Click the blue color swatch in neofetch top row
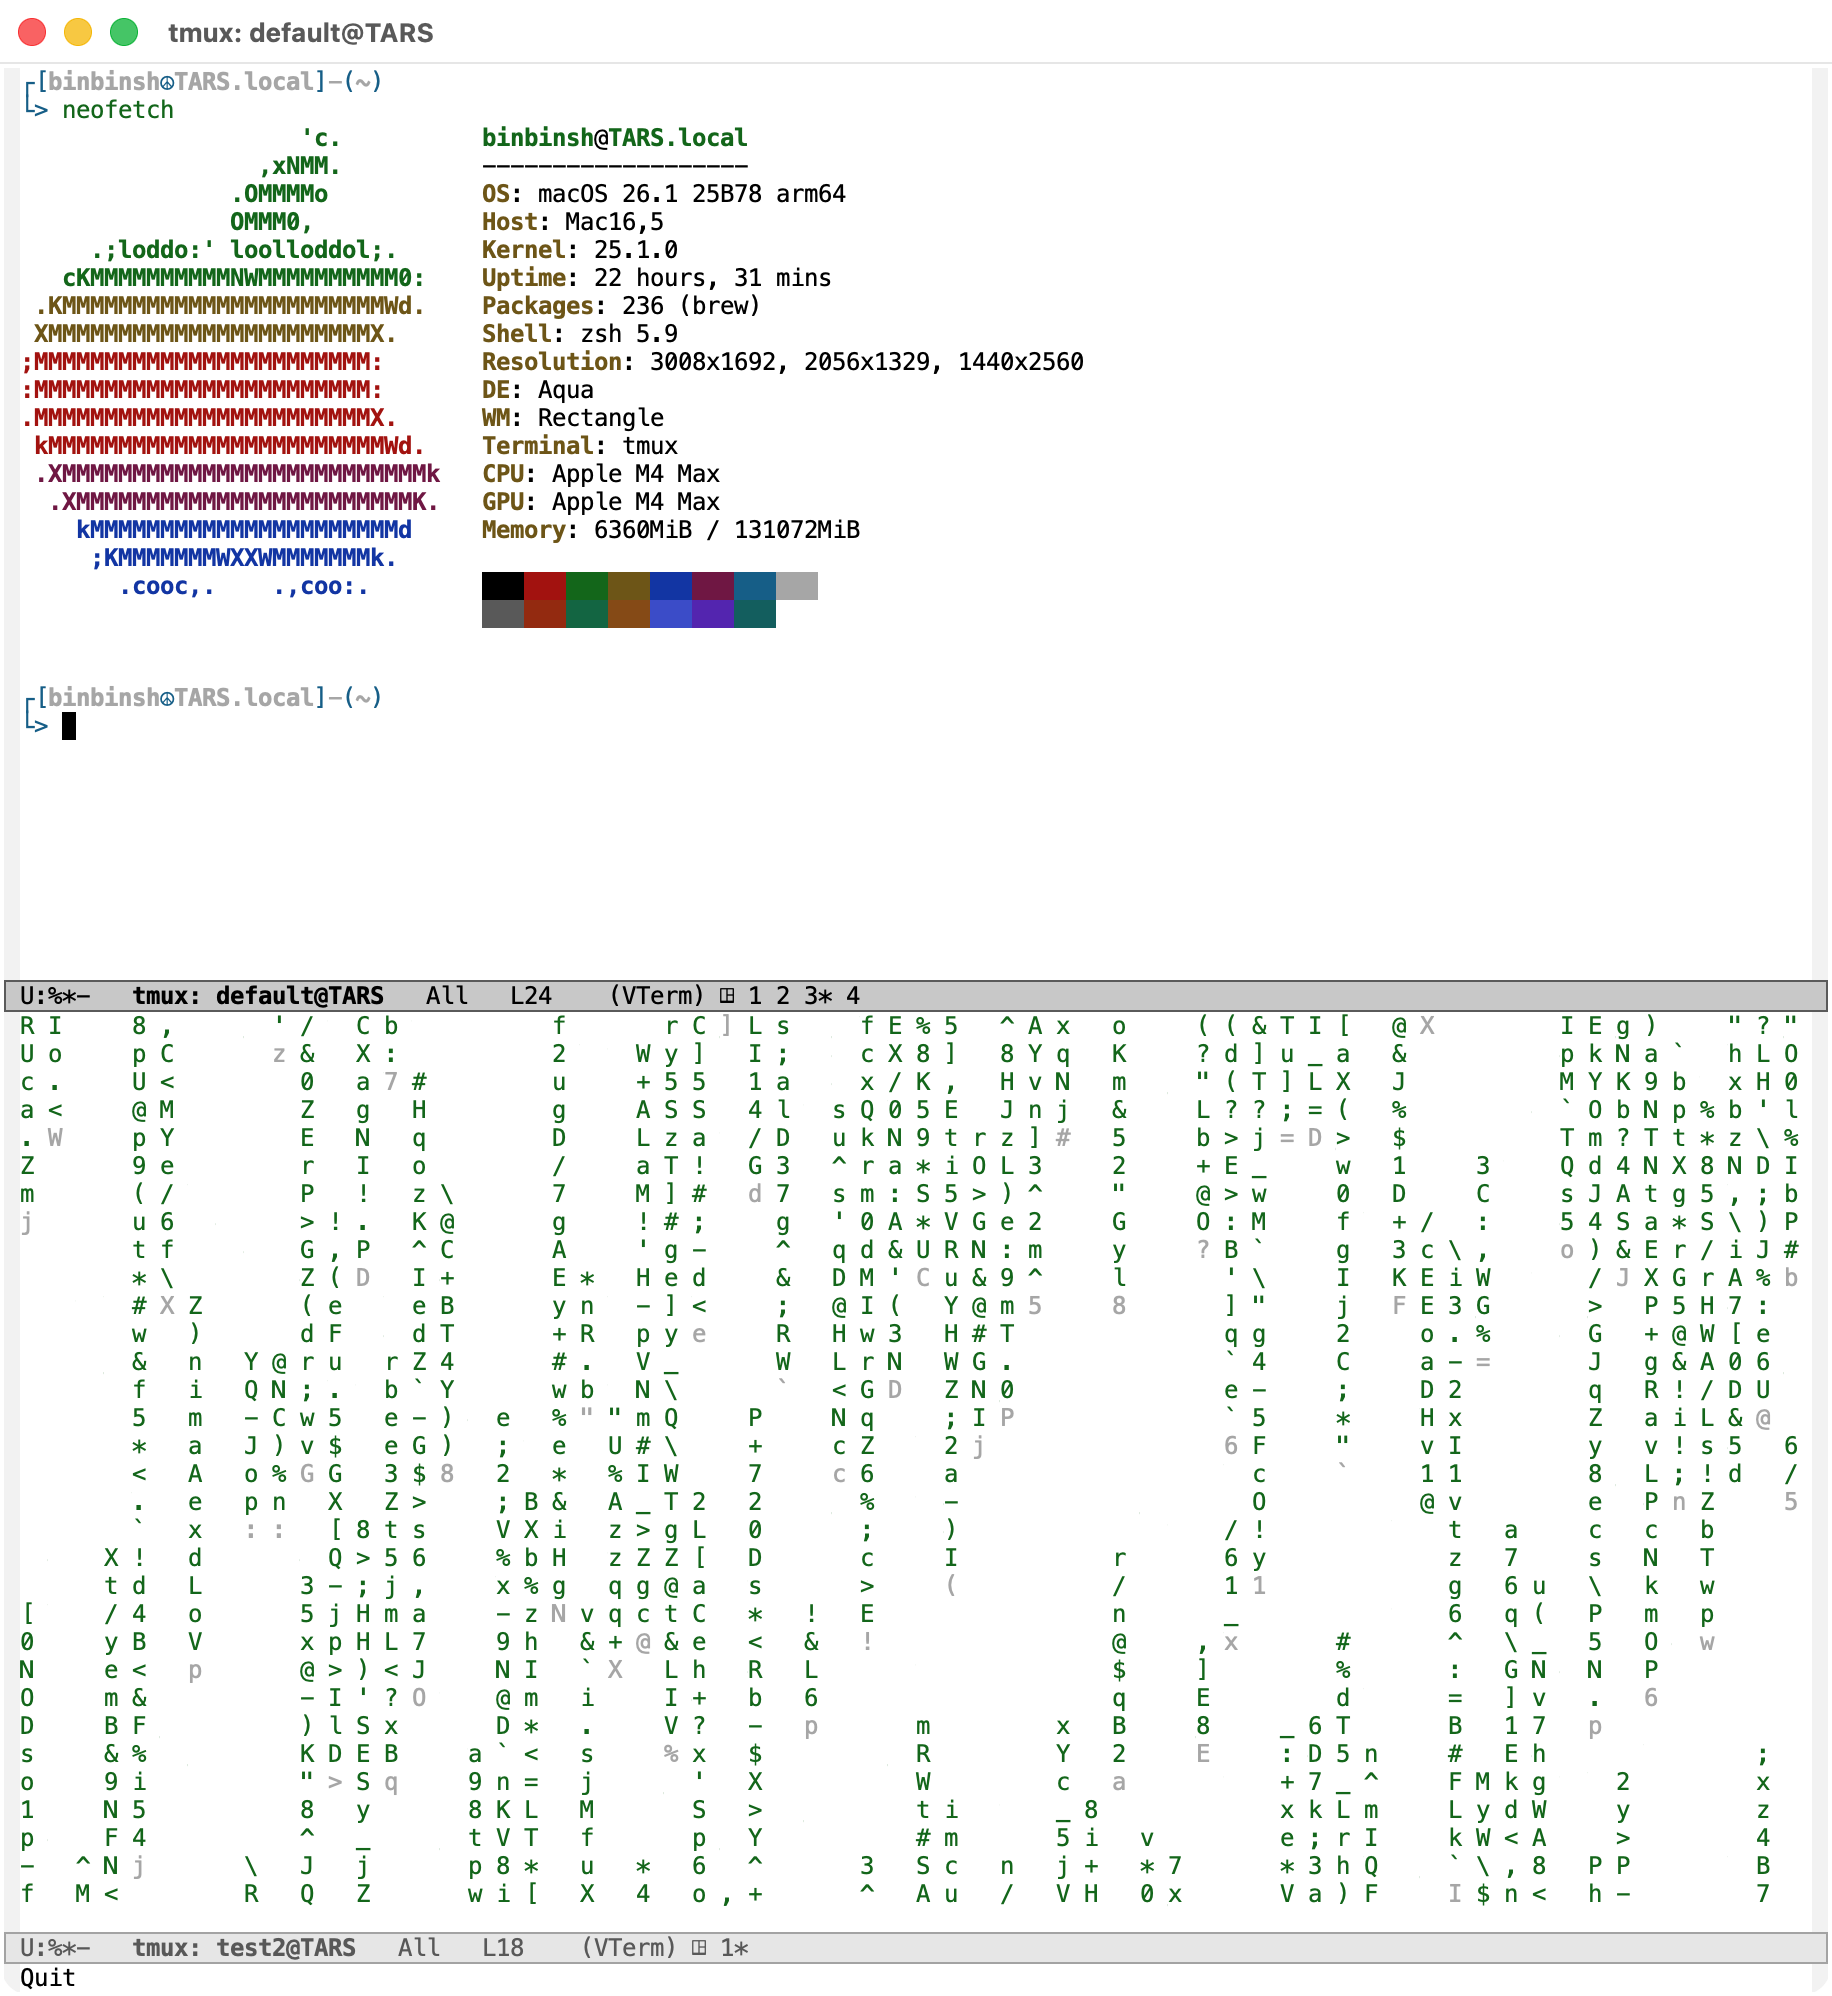The width and height of the screenshot is (1832, 1996). 671,586
